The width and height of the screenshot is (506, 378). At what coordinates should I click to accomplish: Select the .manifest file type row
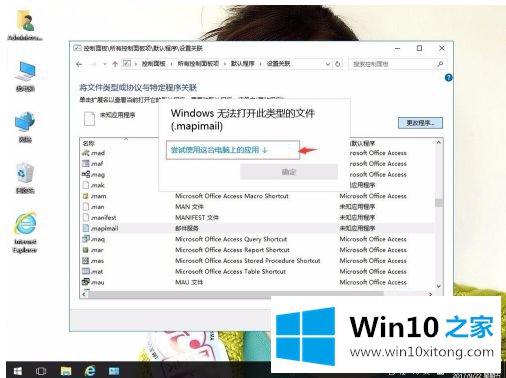[x=257, y=218]
